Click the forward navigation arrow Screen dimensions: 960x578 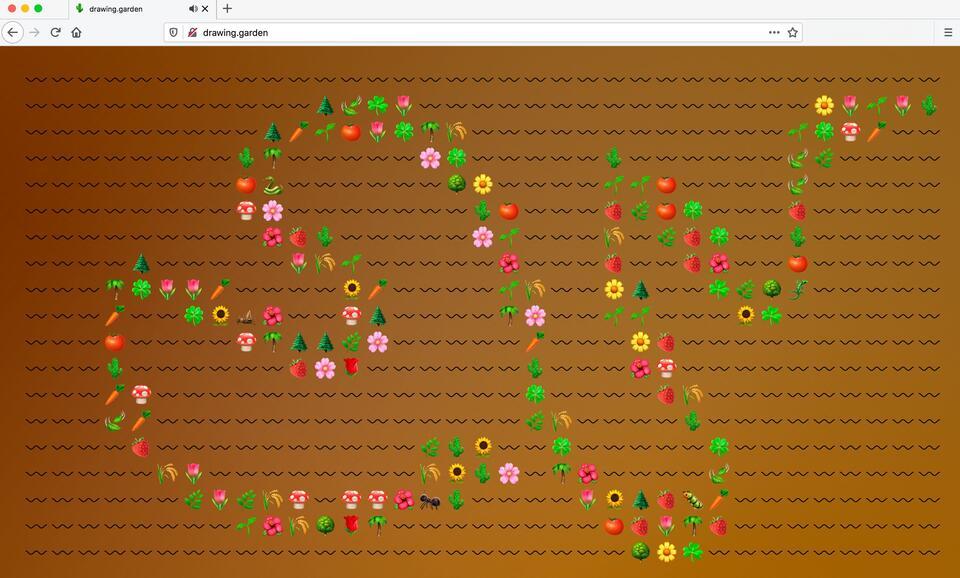(34, 32)
